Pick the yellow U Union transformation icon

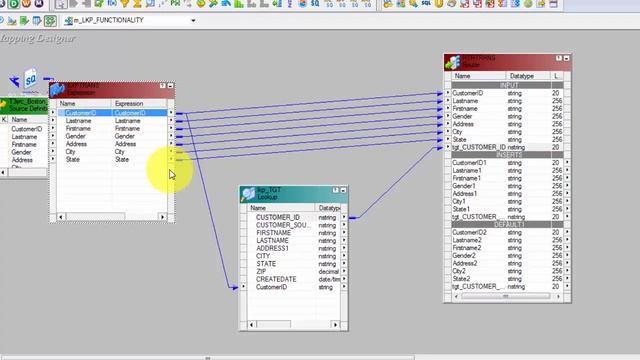pyautogui.click(x=439, y=4)
